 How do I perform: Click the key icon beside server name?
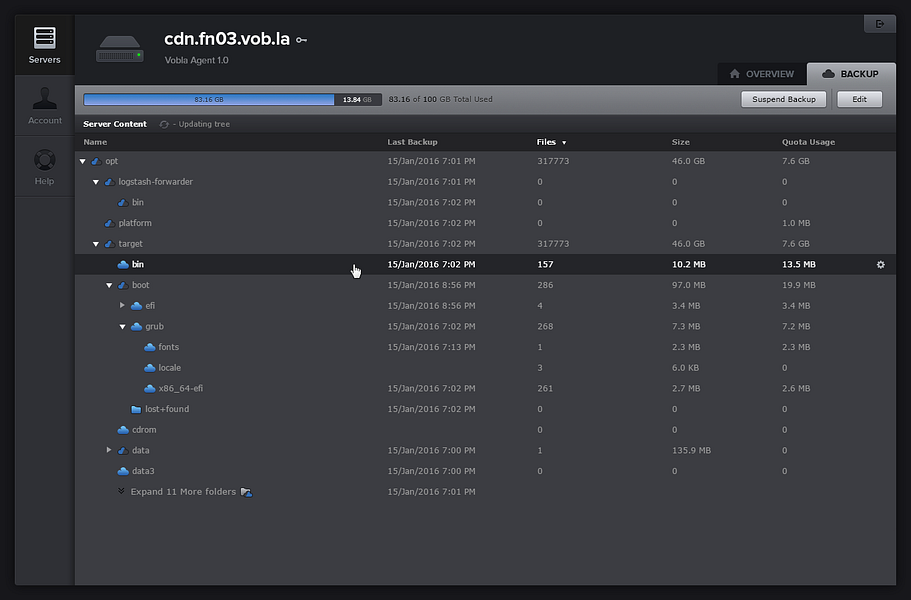tap(301, 40)
